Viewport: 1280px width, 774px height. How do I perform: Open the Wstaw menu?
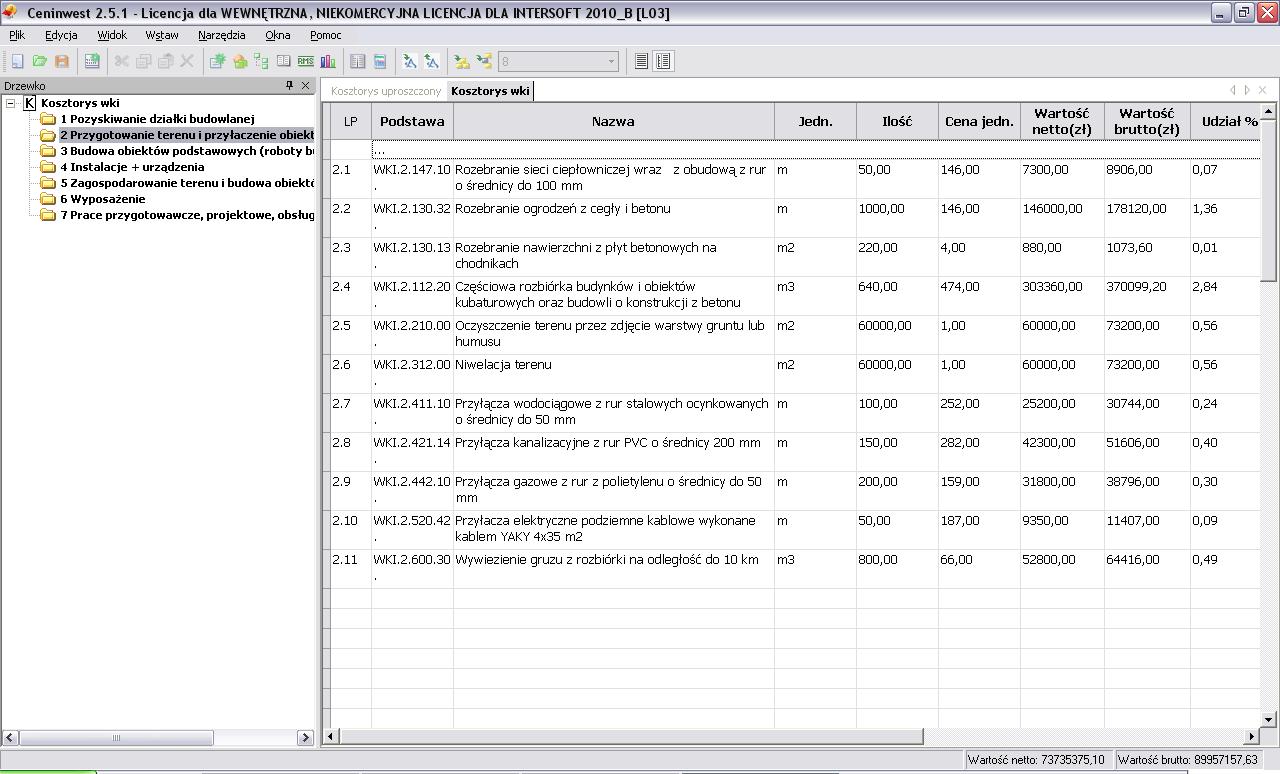coord(162,35)
